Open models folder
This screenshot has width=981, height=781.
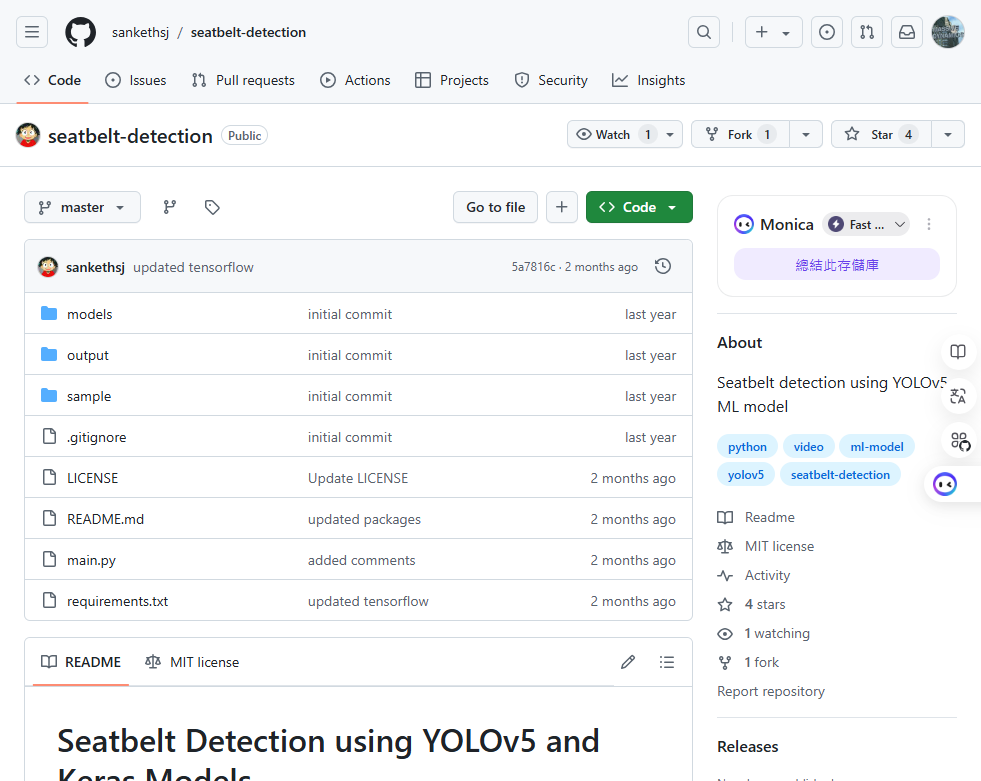[89, 314]
